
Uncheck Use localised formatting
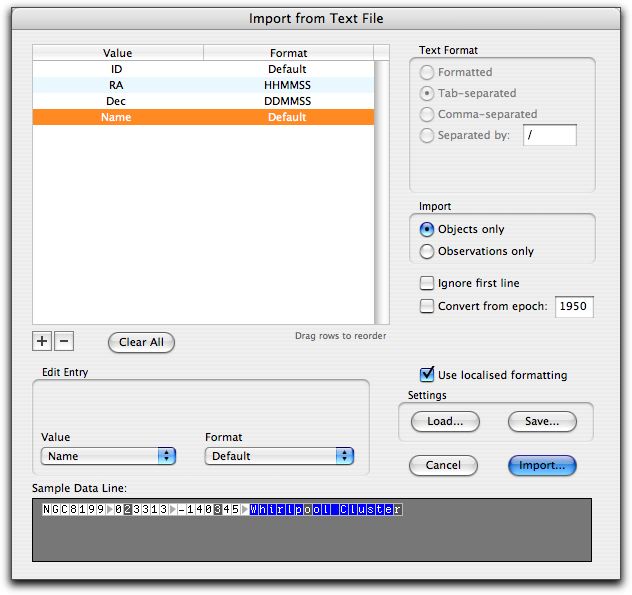click(428, 374)
